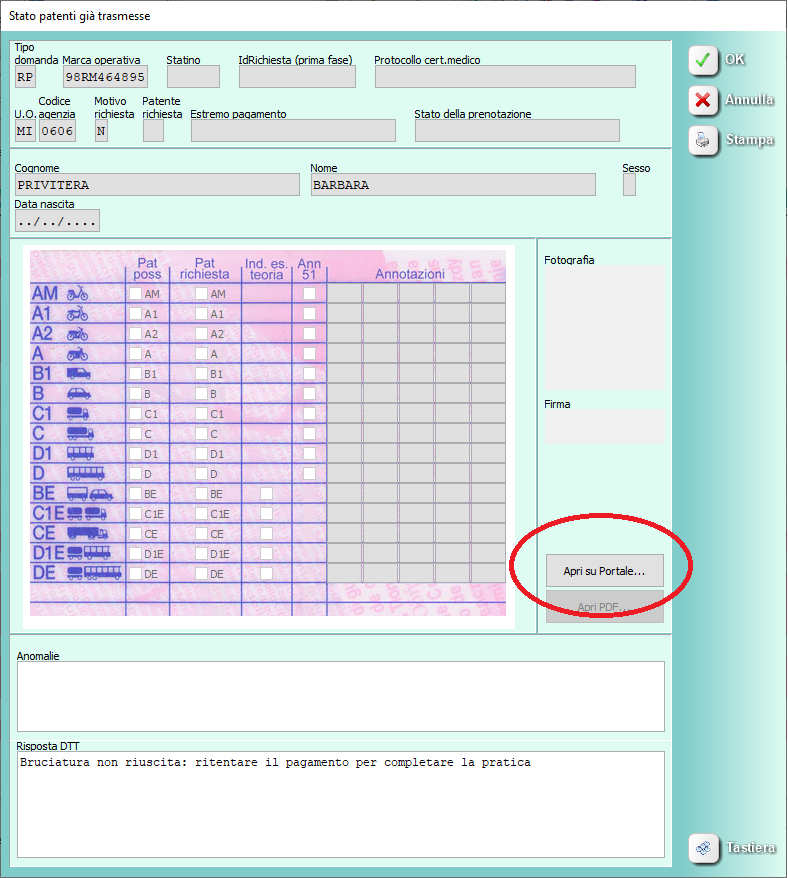Enable the Ann 51 checkbox for AM

click(309, 294)
